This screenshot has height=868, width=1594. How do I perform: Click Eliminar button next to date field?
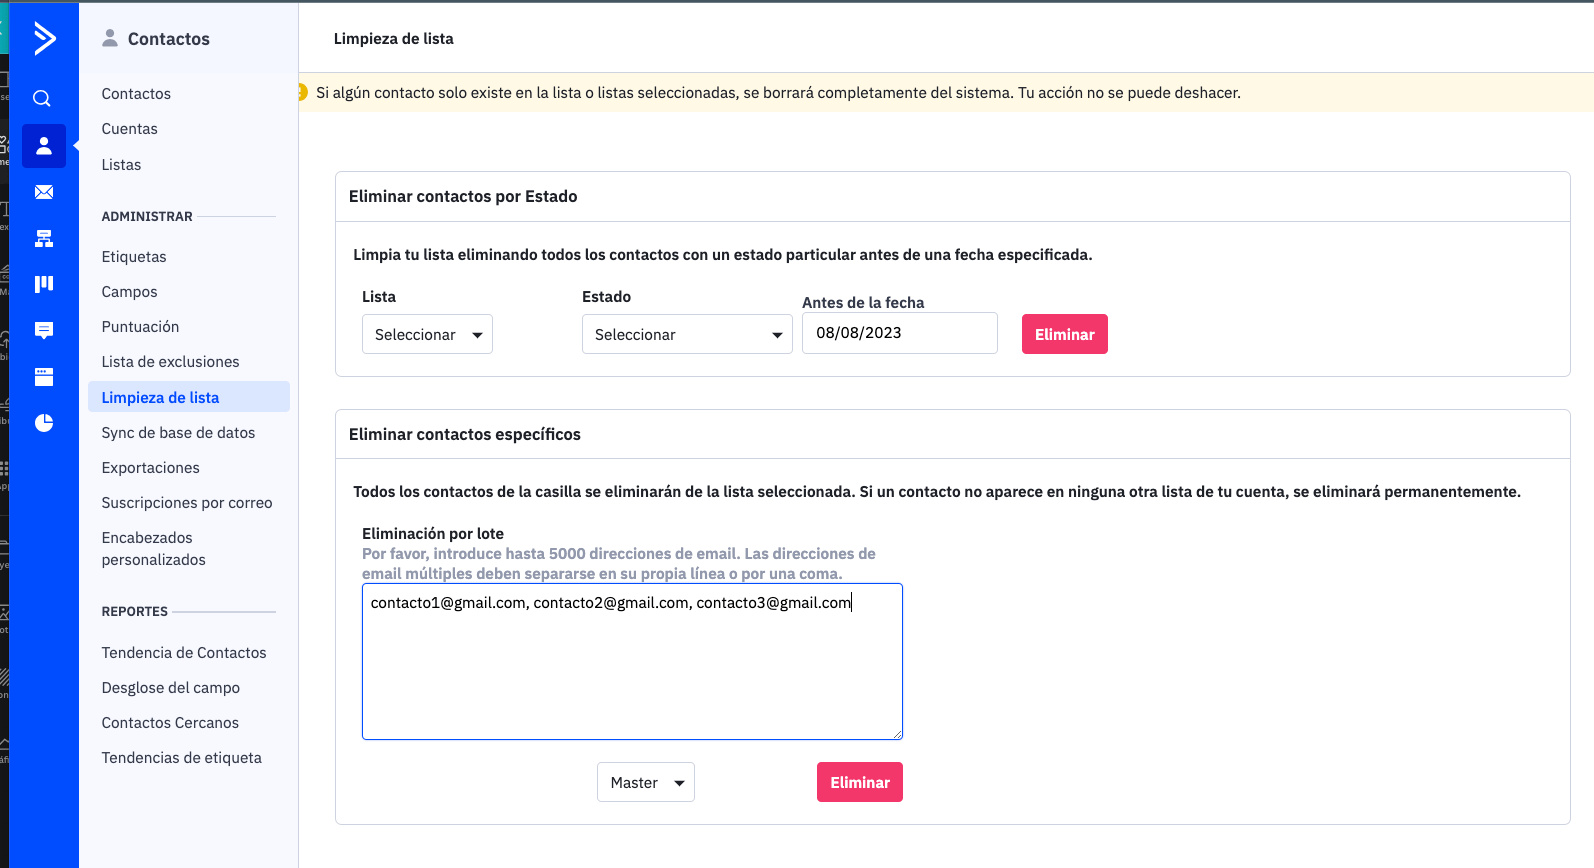(x=1064, y=335)
